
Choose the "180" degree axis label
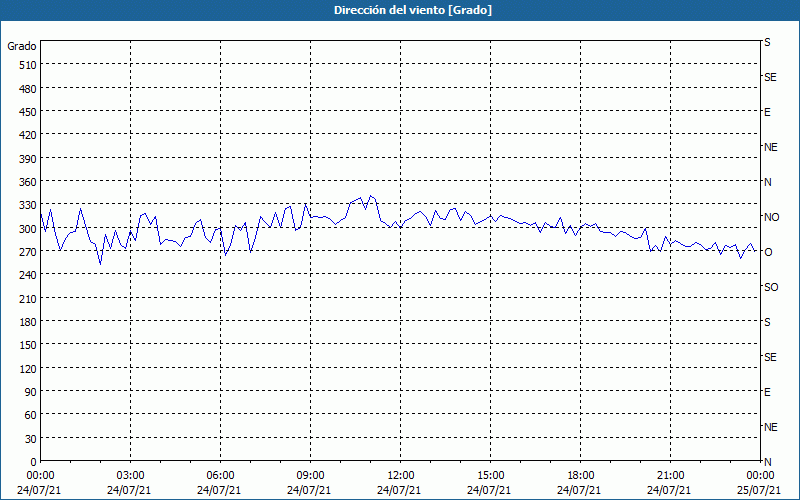click(29, 322)
